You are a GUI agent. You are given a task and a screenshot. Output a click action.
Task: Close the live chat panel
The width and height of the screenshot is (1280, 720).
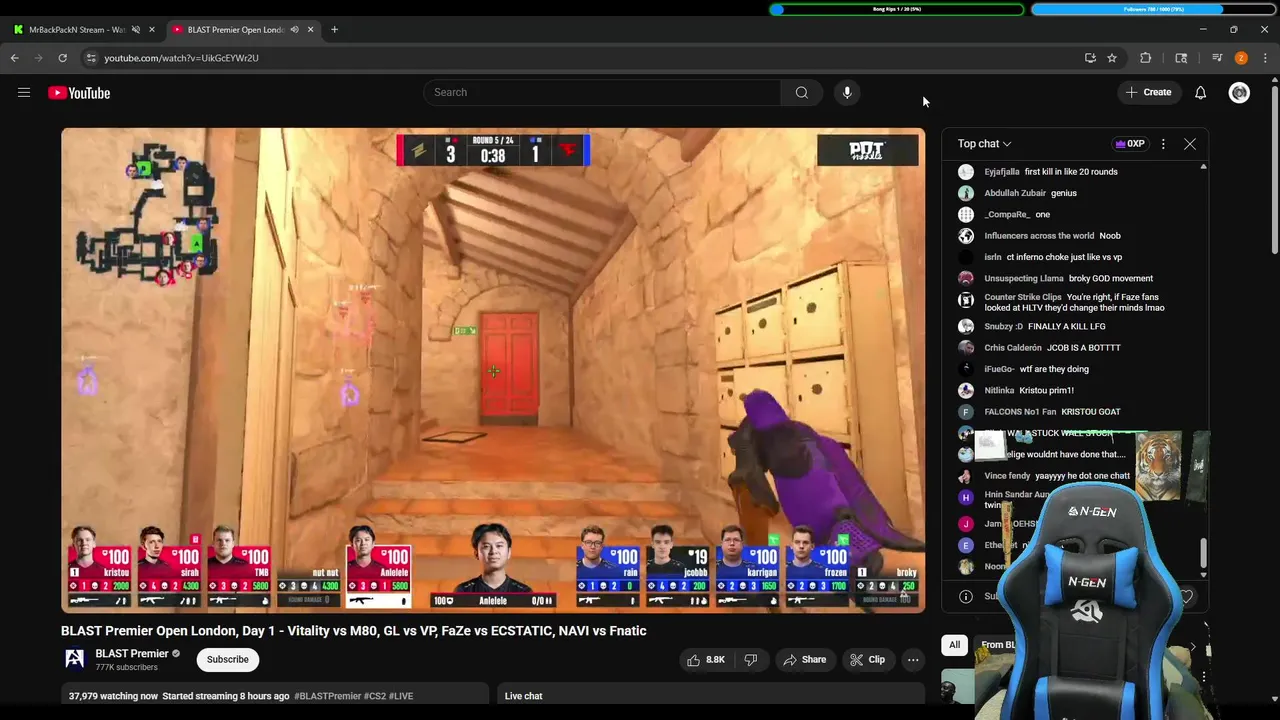(x=1190, y=144)
